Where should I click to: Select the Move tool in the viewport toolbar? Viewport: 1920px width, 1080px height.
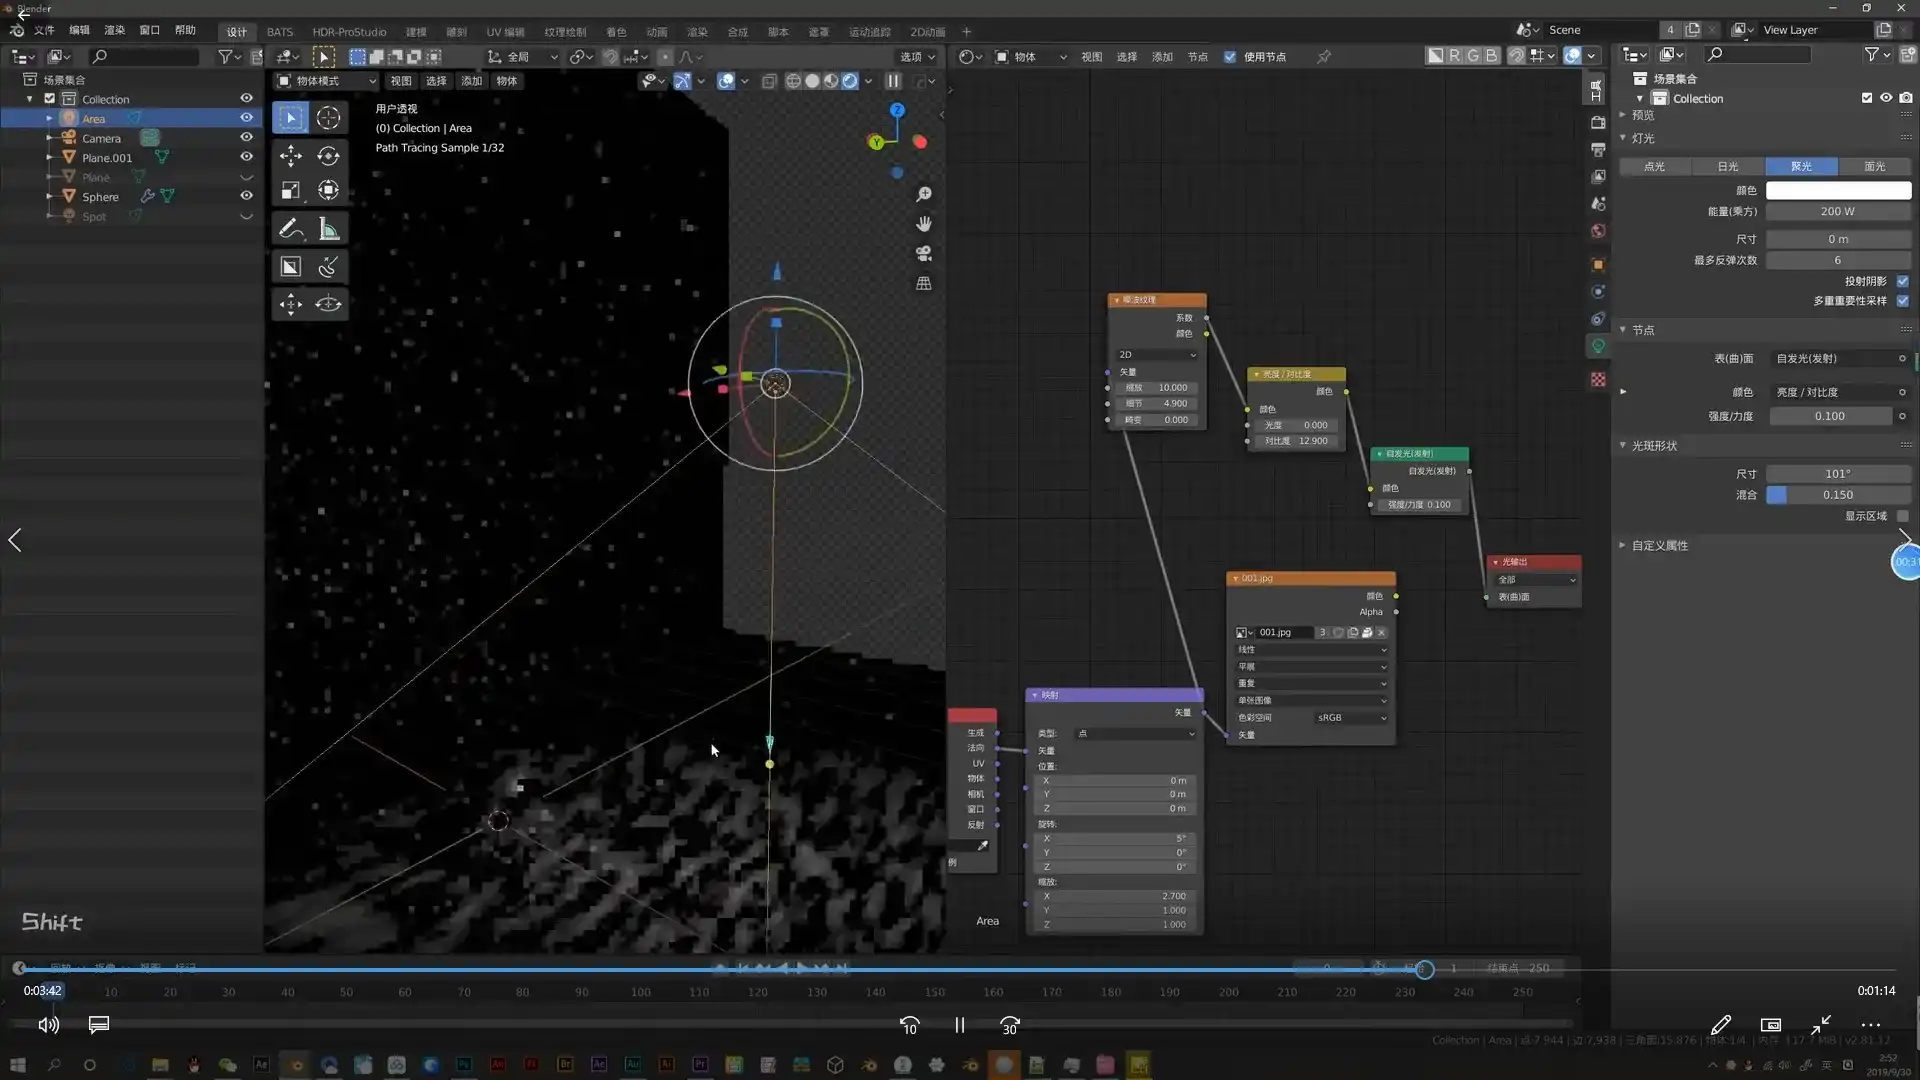click(x=291, y=156)
